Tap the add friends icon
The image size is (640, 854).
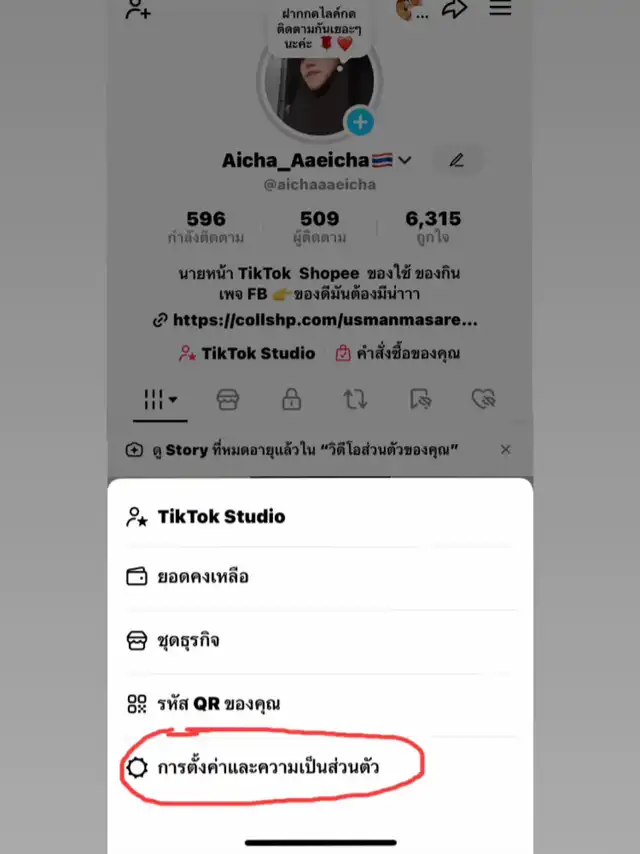click(x=138, y=10)
